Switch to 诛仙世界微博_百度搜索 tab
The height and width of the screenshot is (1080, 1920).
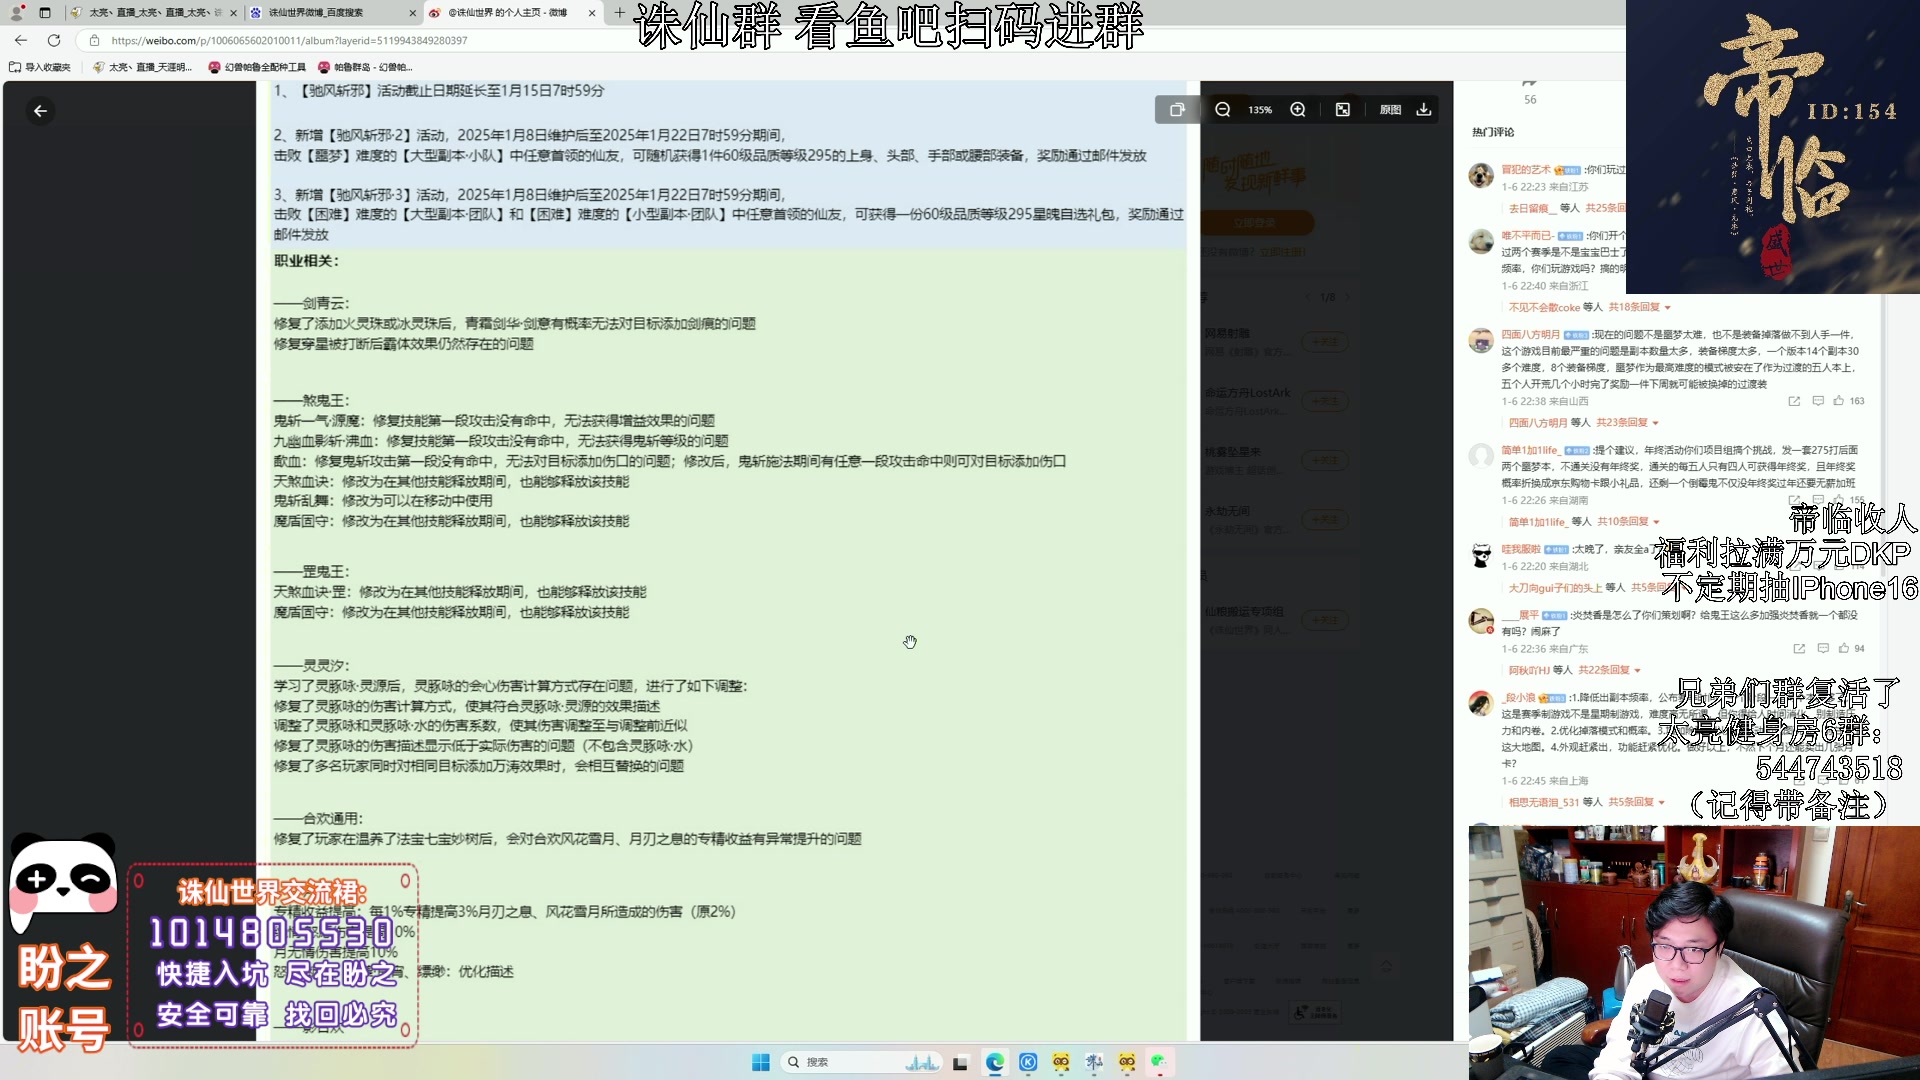click(333, 12)
